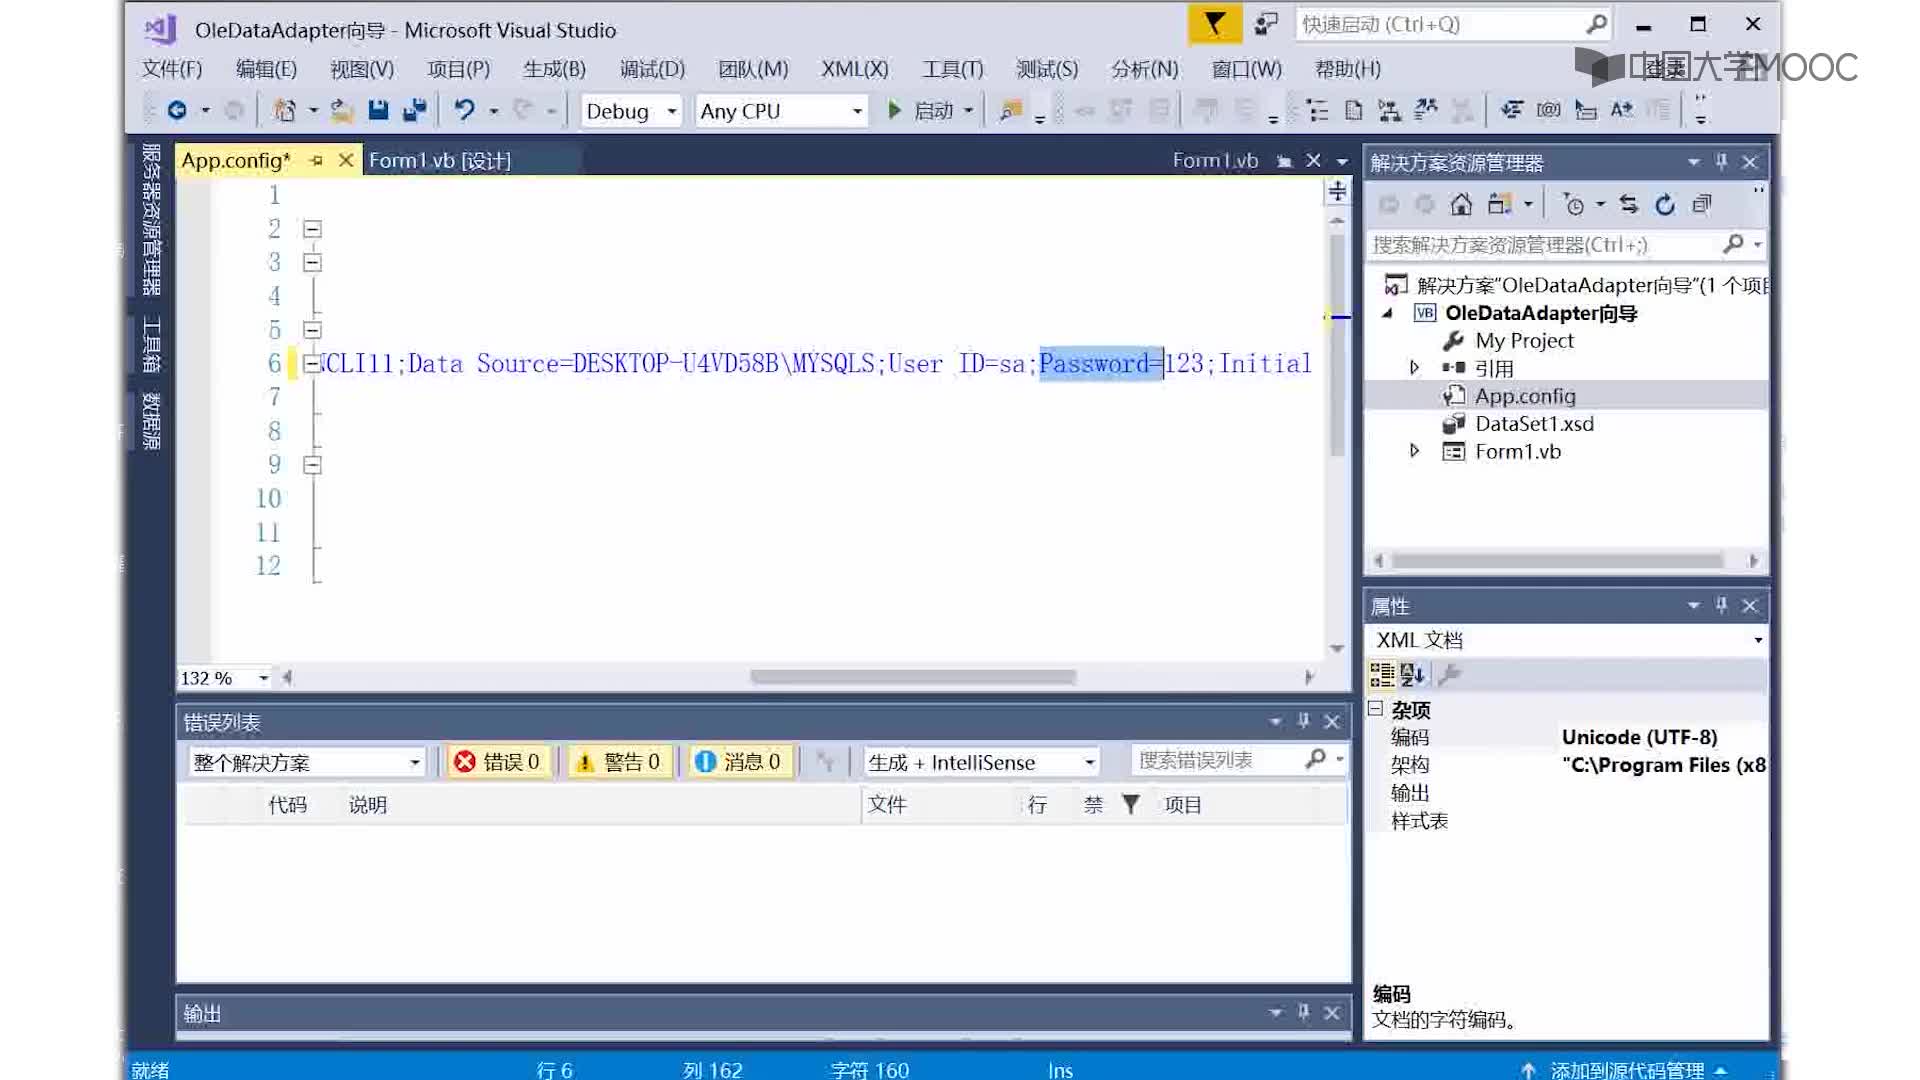The width and height of the screenshot is (1920, 1080).
Task: Expand the Form1.vb tree node arrow
Action: [x=1414, y=451]
